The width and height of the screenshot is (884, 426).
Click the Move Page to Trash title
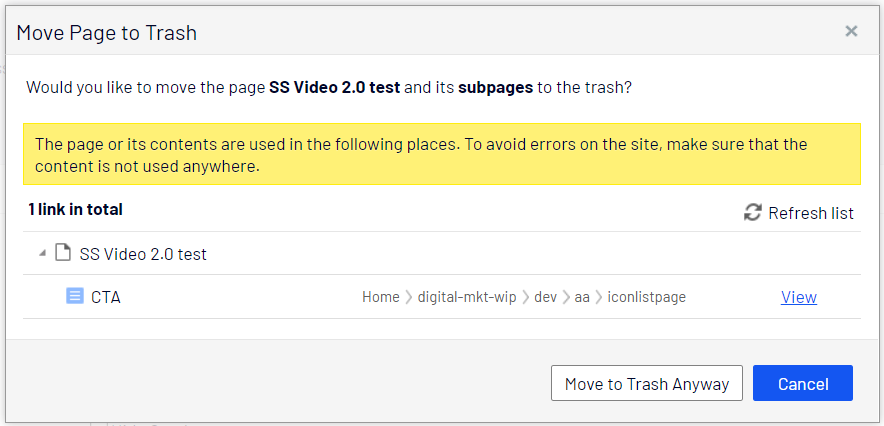[x=107, y=32]
